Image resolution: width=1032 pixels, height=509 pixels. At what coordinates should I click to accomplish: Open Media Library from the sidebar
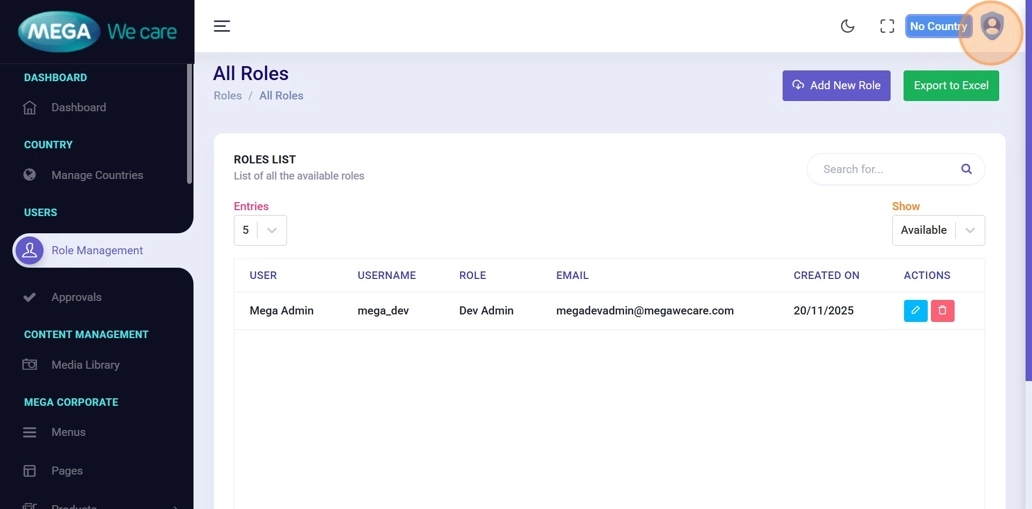click(85, 365)
